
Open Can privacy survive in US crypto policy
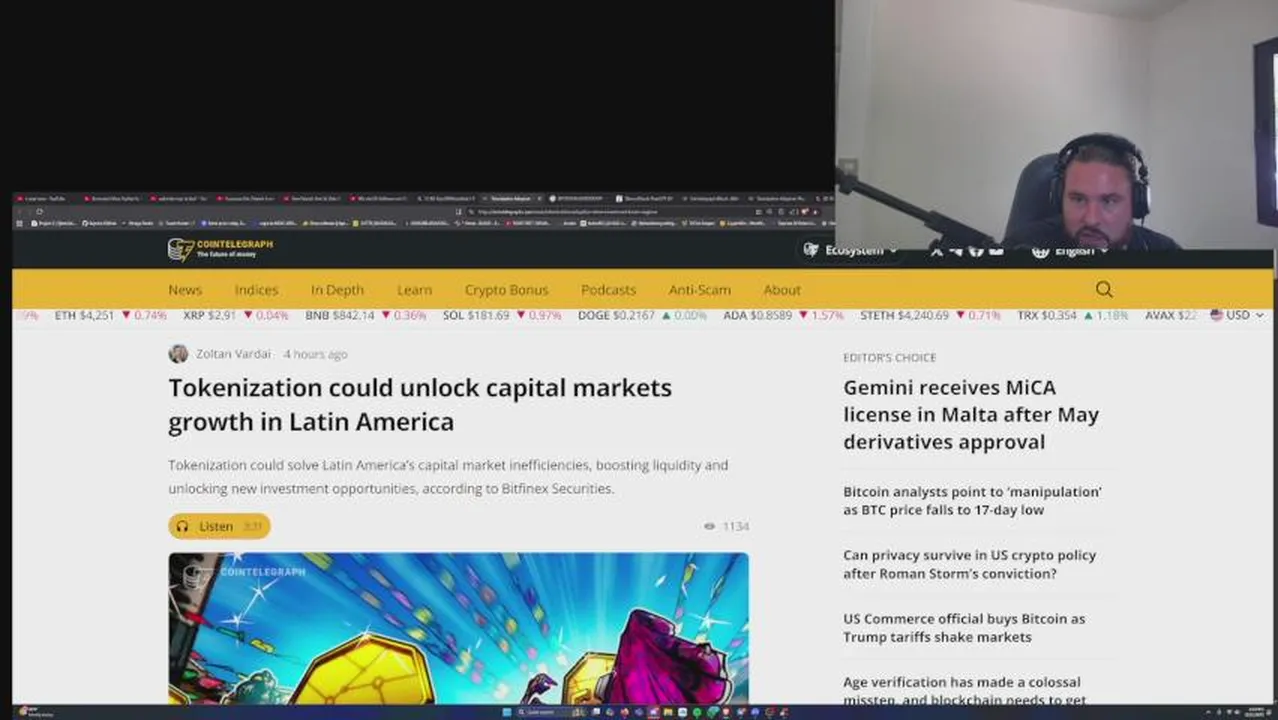coord(969,564)
